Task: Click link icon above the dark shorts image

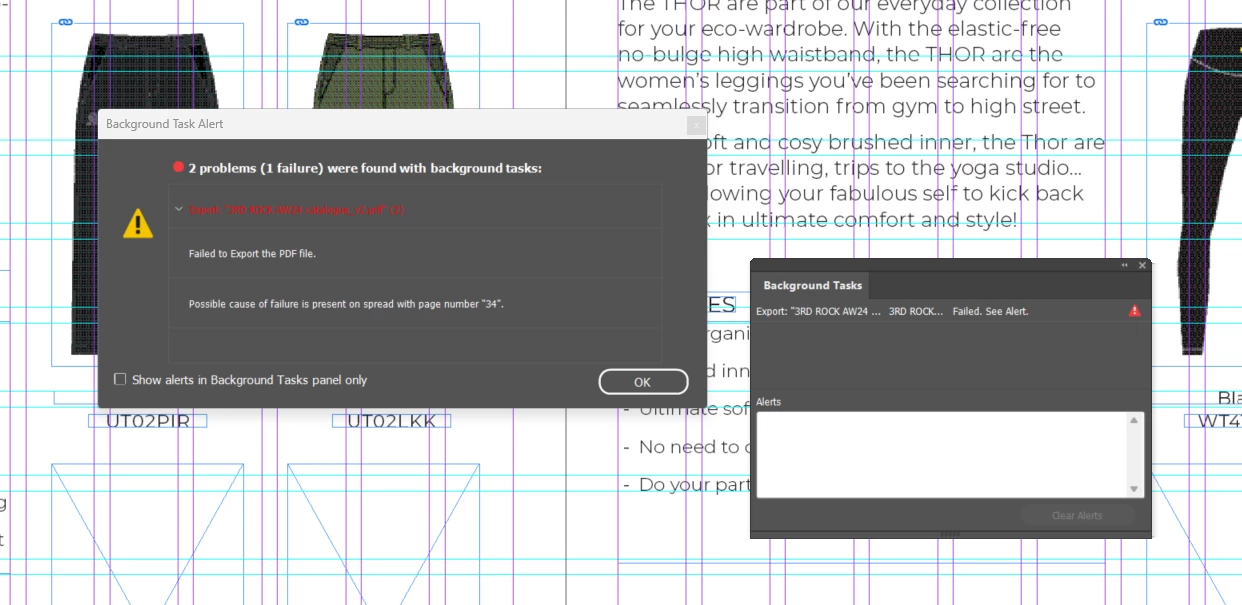Action: coord(66,22)
